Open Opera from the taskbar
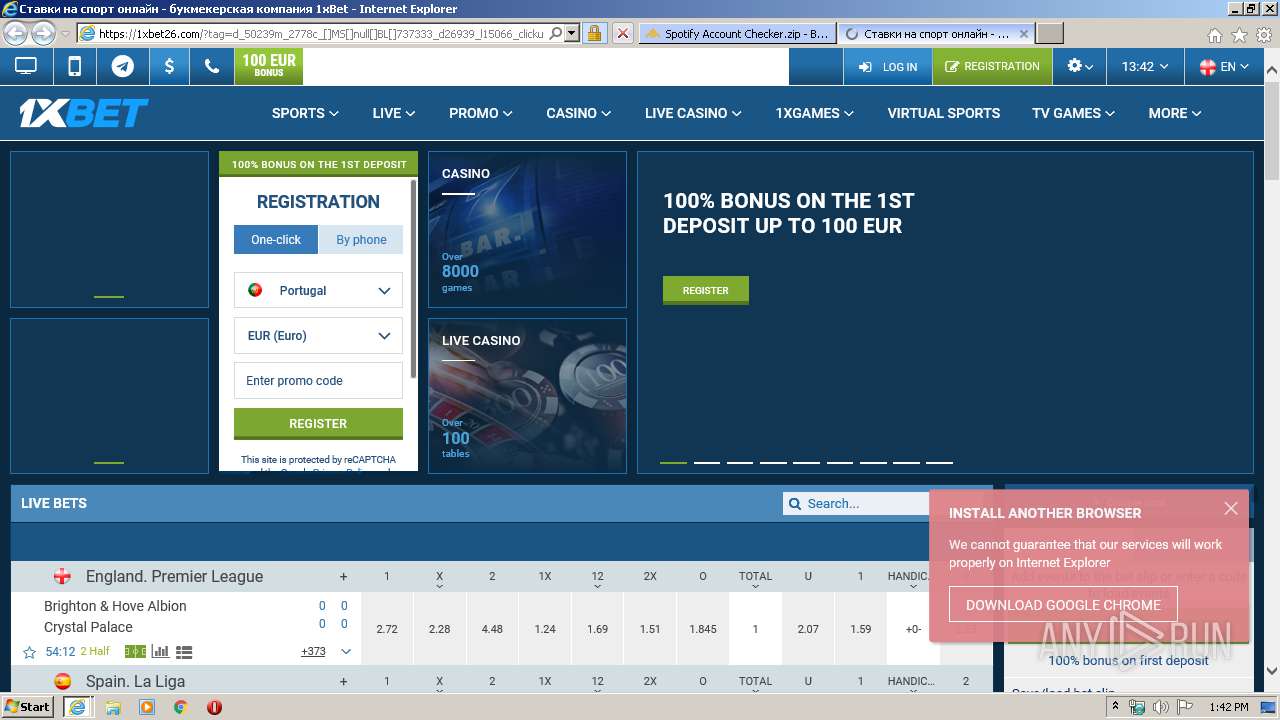This screenshot has width=1280, height=720. click(214, 706)
